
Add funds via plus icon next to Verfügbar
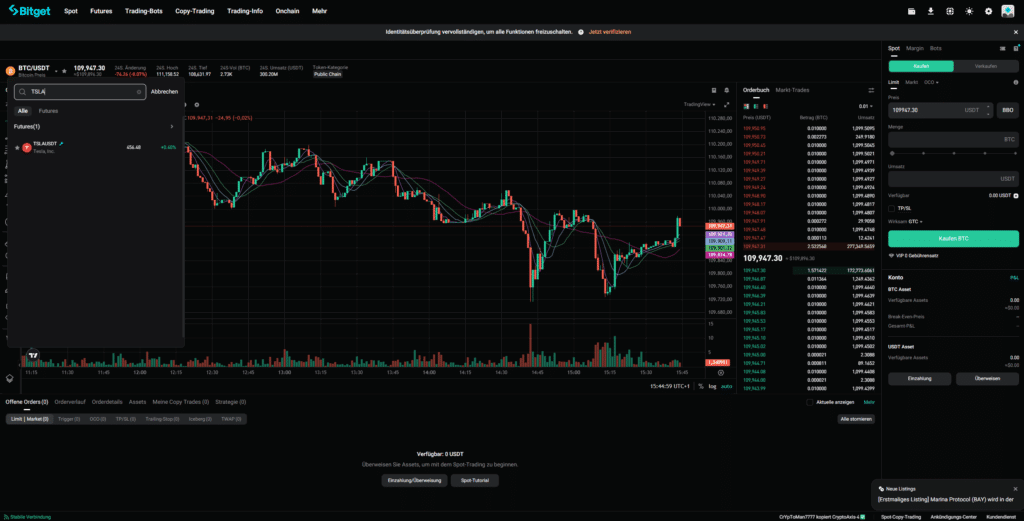[1016, 196]
